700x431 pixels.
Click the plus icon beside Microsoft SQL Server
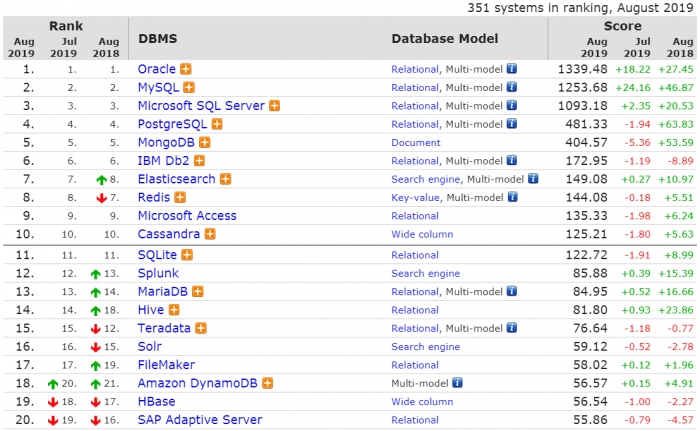click(274, 106)
